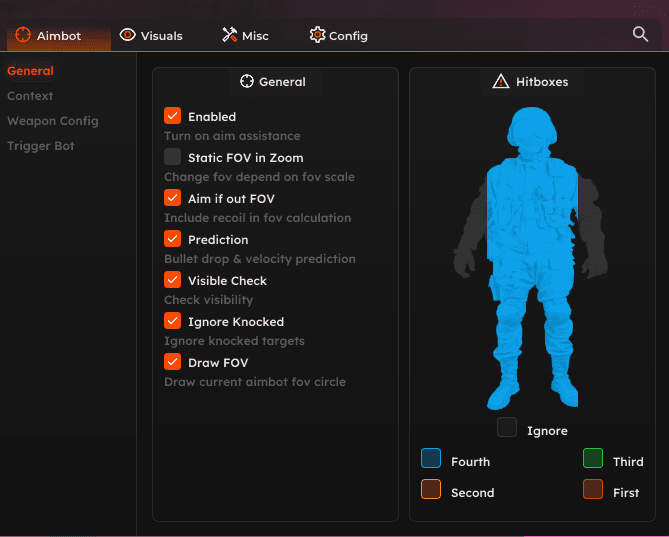Open the Trigger Bot sidebar section
The width and height of the screenshot is (669, 537).
(41, 146)
